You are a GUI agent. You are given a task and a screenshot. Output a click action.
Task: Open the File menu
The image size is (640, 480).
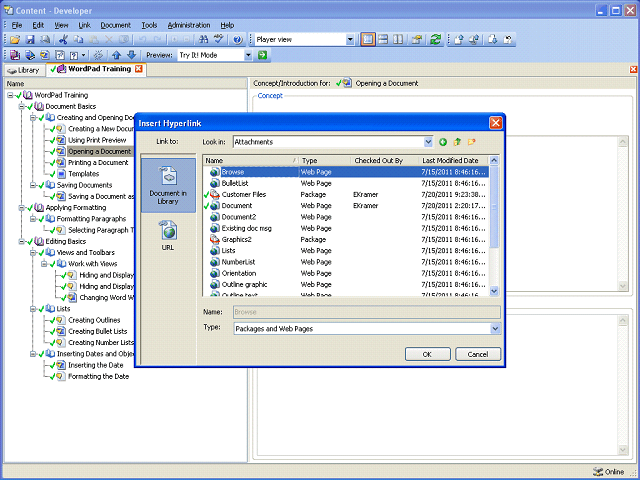(17, 25)
